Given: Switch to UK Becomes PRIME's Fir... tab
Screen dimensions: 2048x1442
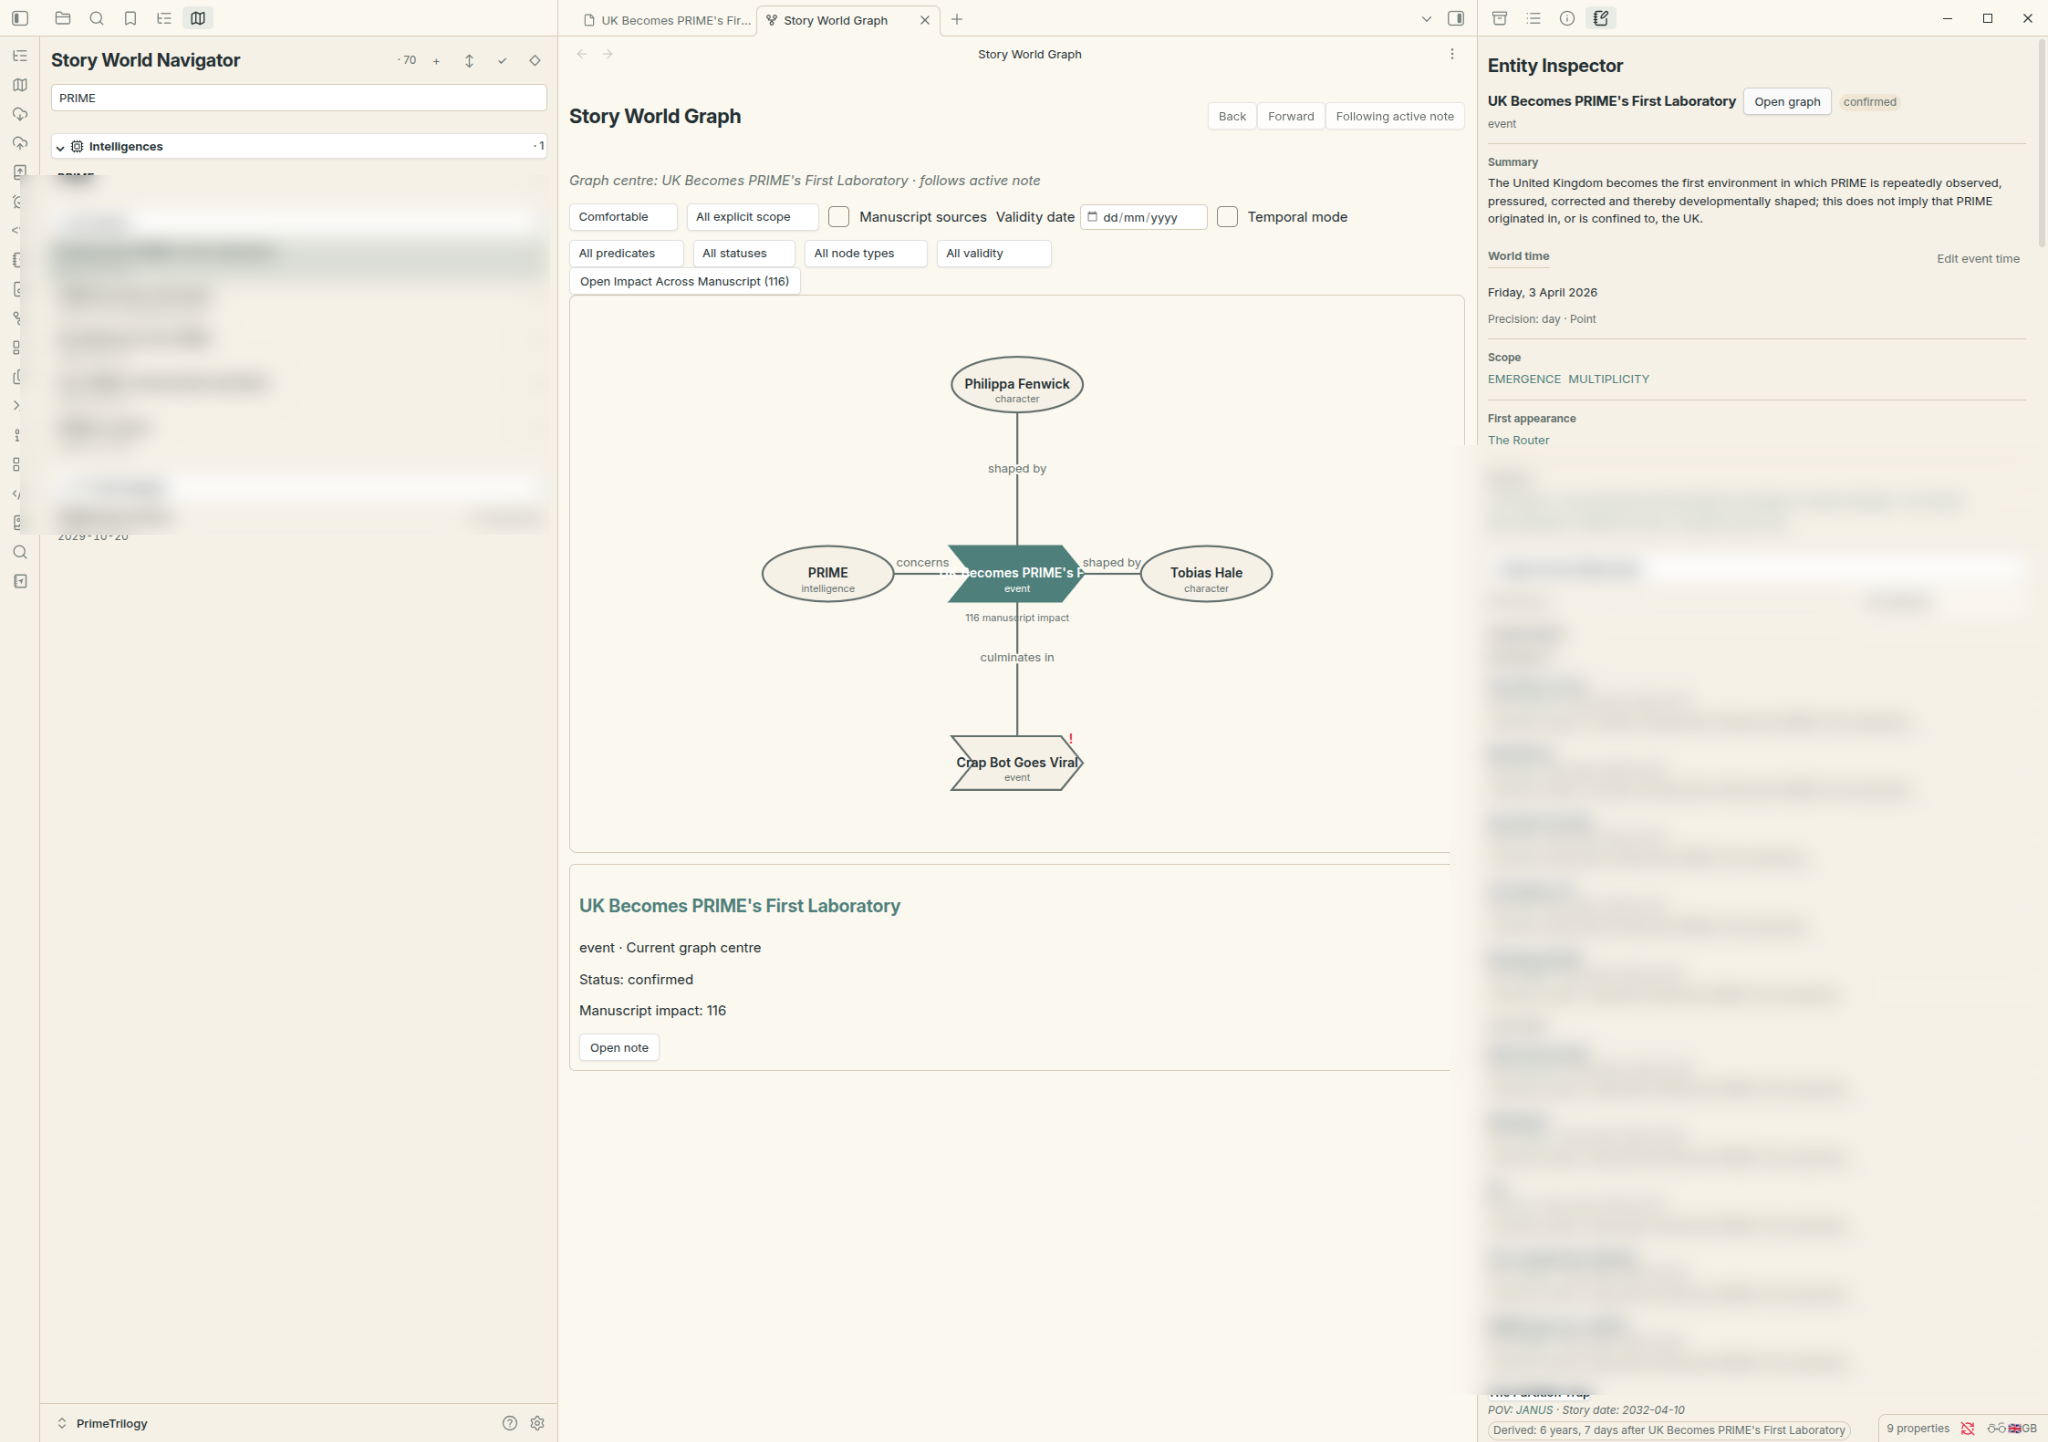Looking at the screenshot, I should tap(667, 20).
